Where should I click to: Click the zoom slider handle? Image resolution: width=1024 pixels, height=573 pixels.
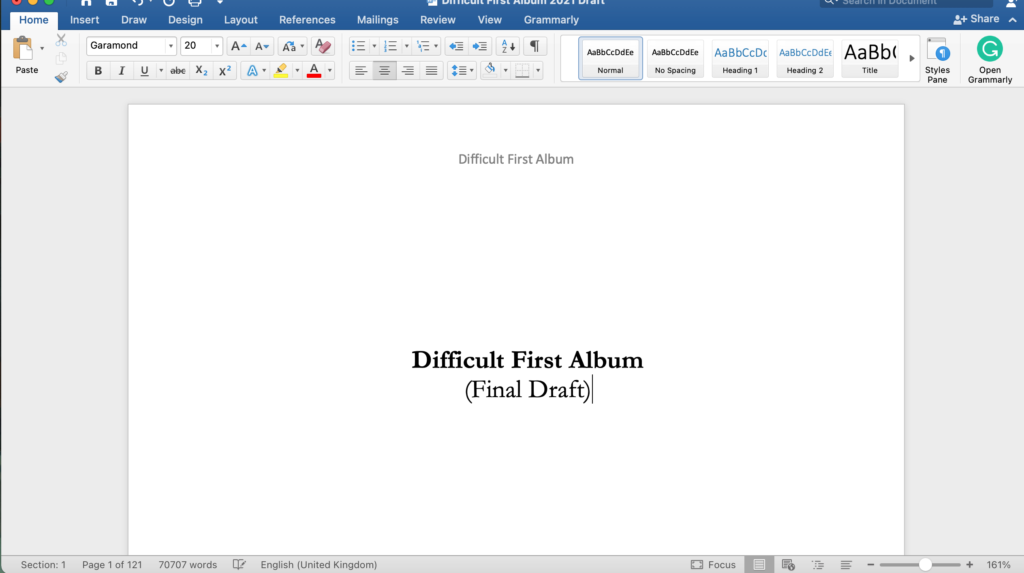(x=925, y=565)
